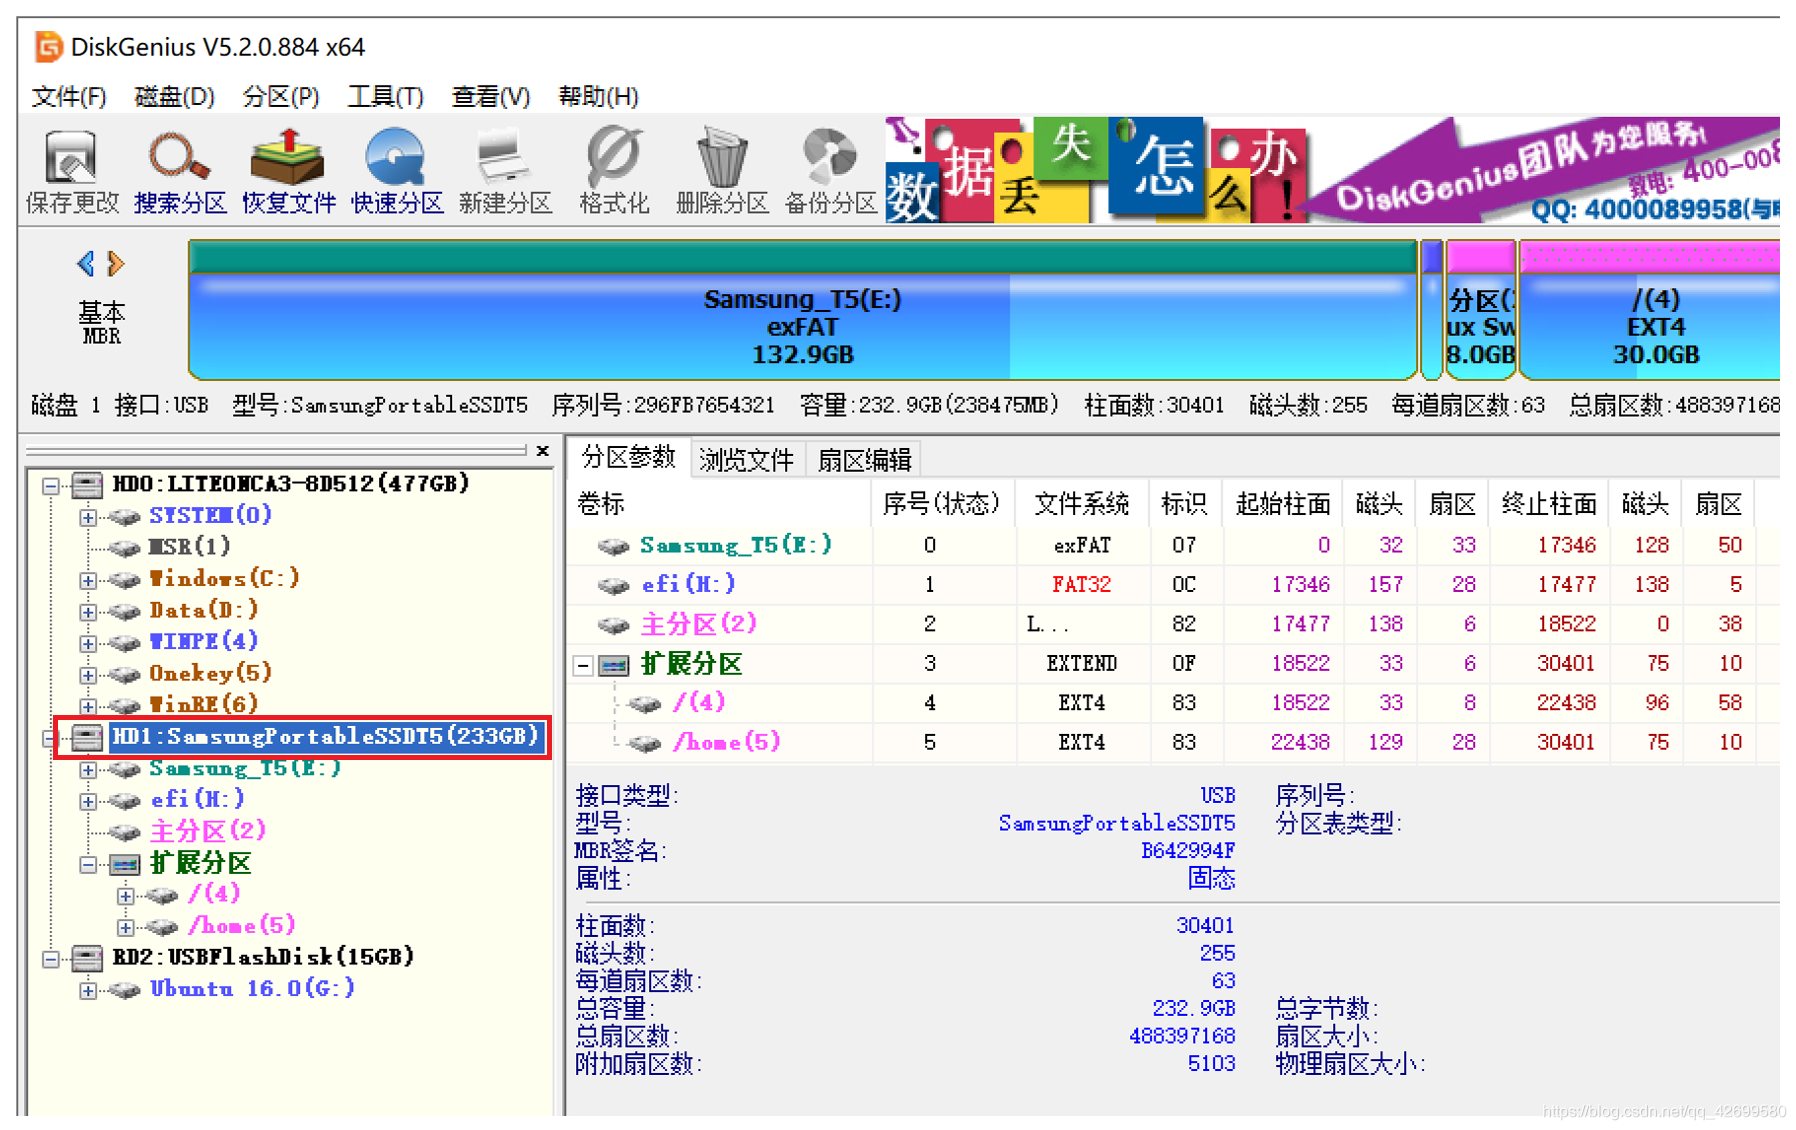The width and height of the screenshot is (1796, 1130).
Task: Expand the Data(D:) tree node
Action: click(88, 612)
